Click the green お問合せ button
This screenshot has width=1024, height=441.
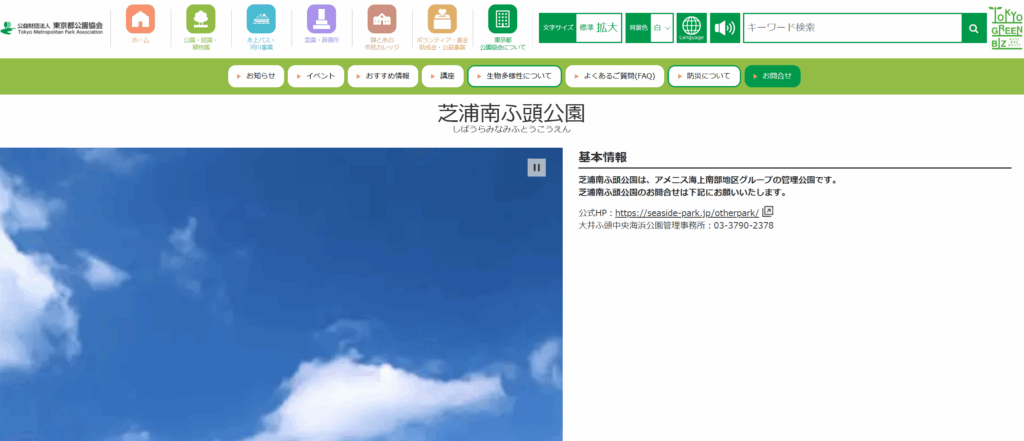pos(772,76)
